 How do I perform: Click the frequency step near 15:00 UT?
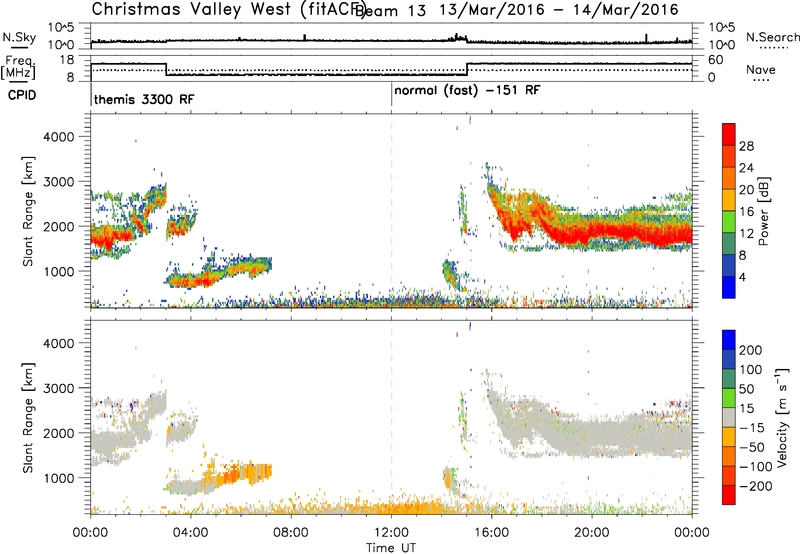(467, 69)
